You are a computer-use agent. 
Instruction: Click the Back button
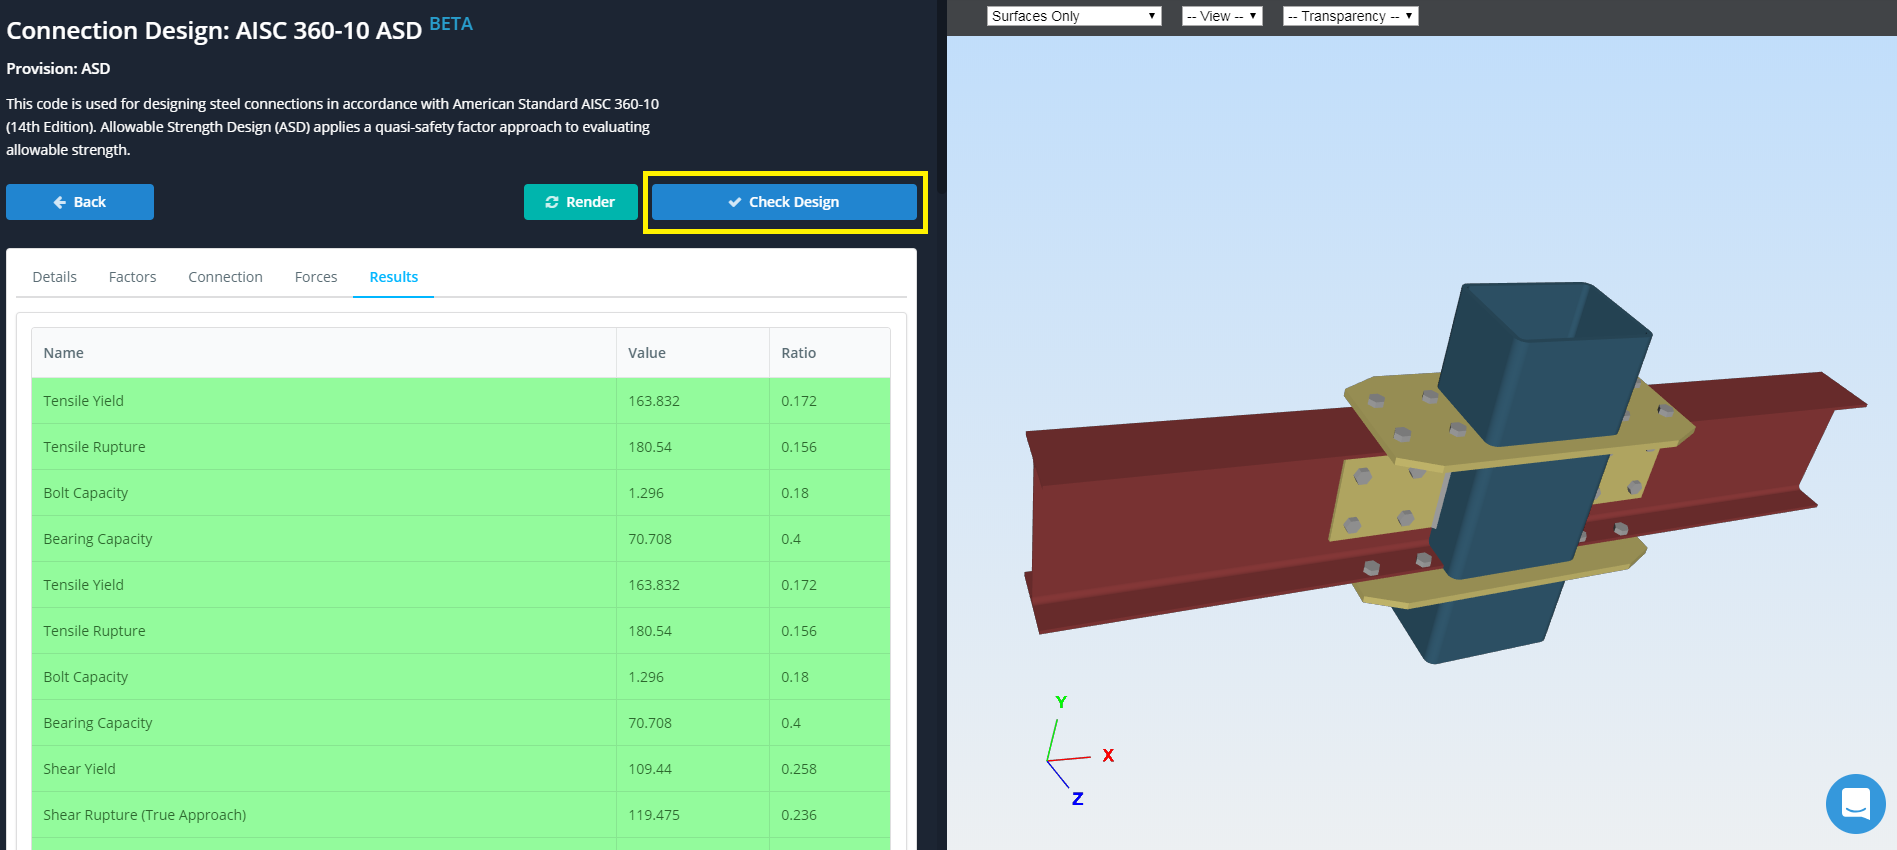click(x=80, y=202)
